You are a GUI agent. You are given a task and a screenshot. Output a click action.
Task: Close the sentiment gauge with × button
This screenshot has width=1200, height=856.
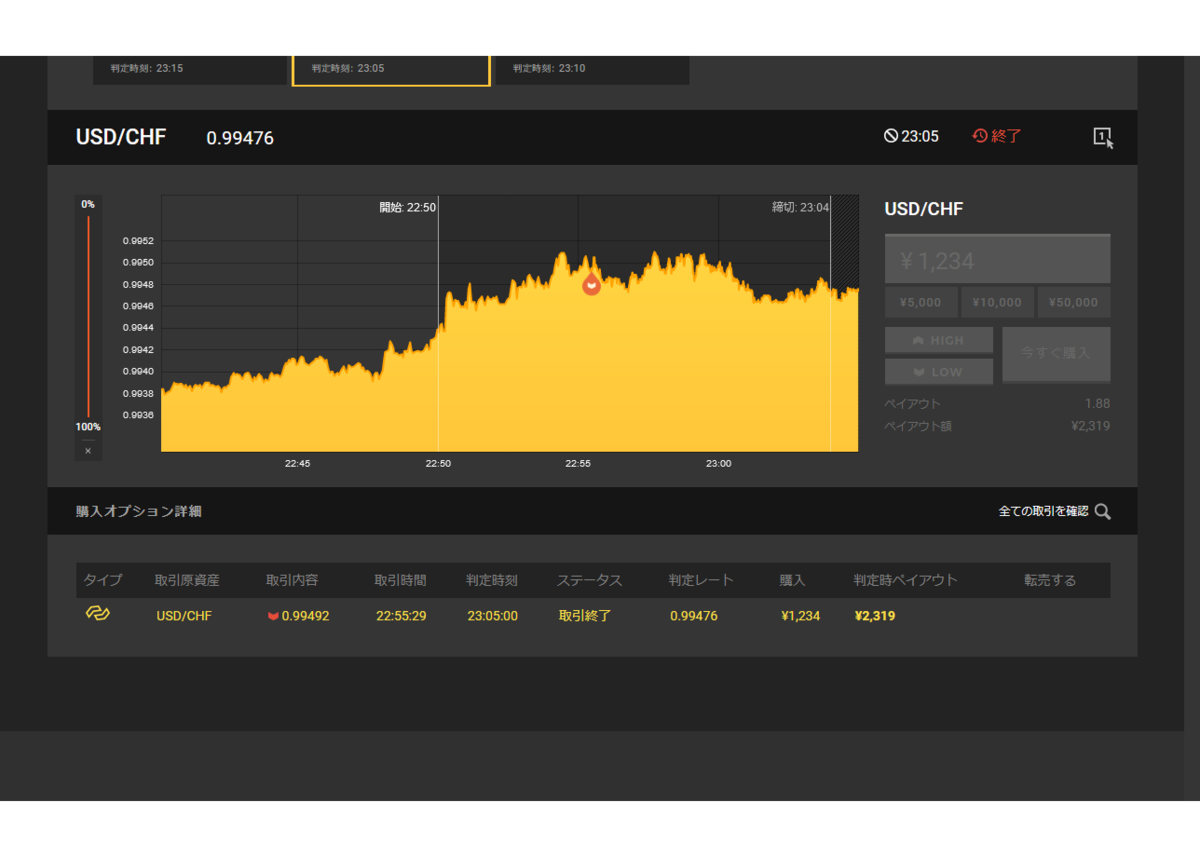pos(88,451)
